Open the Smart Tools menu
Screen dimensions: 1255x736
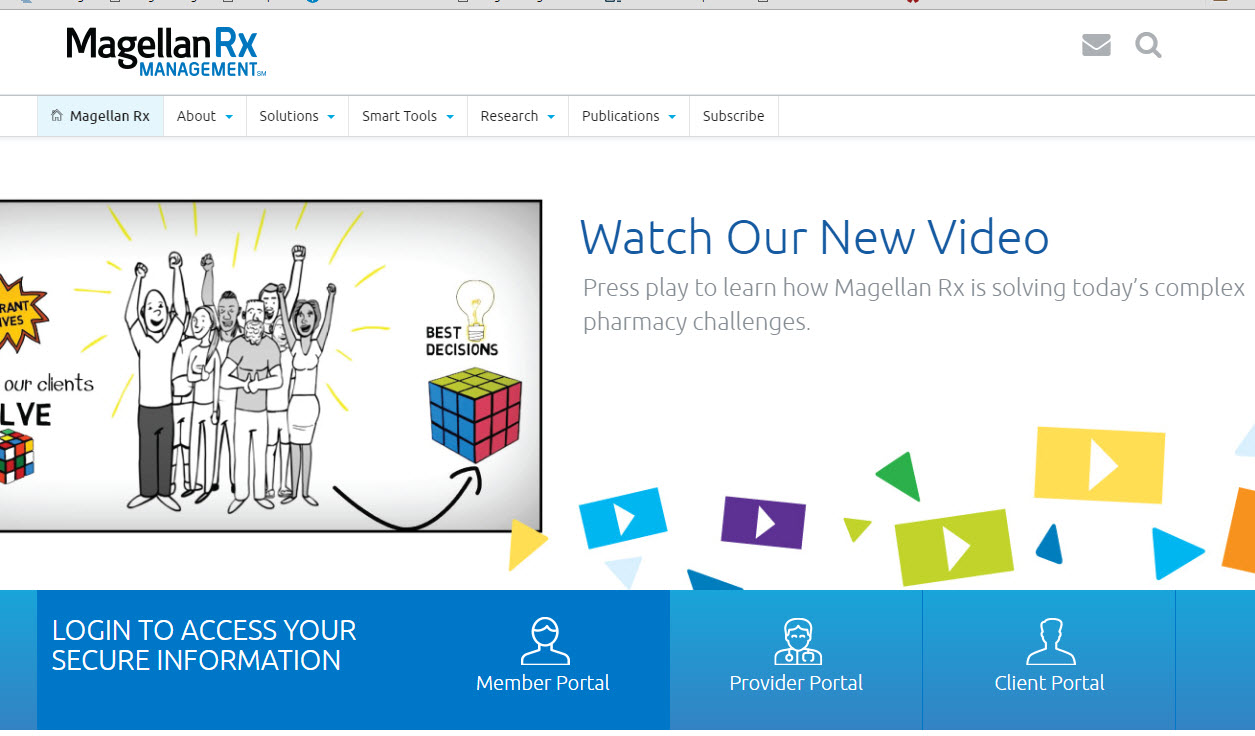(x=408, y=116)
